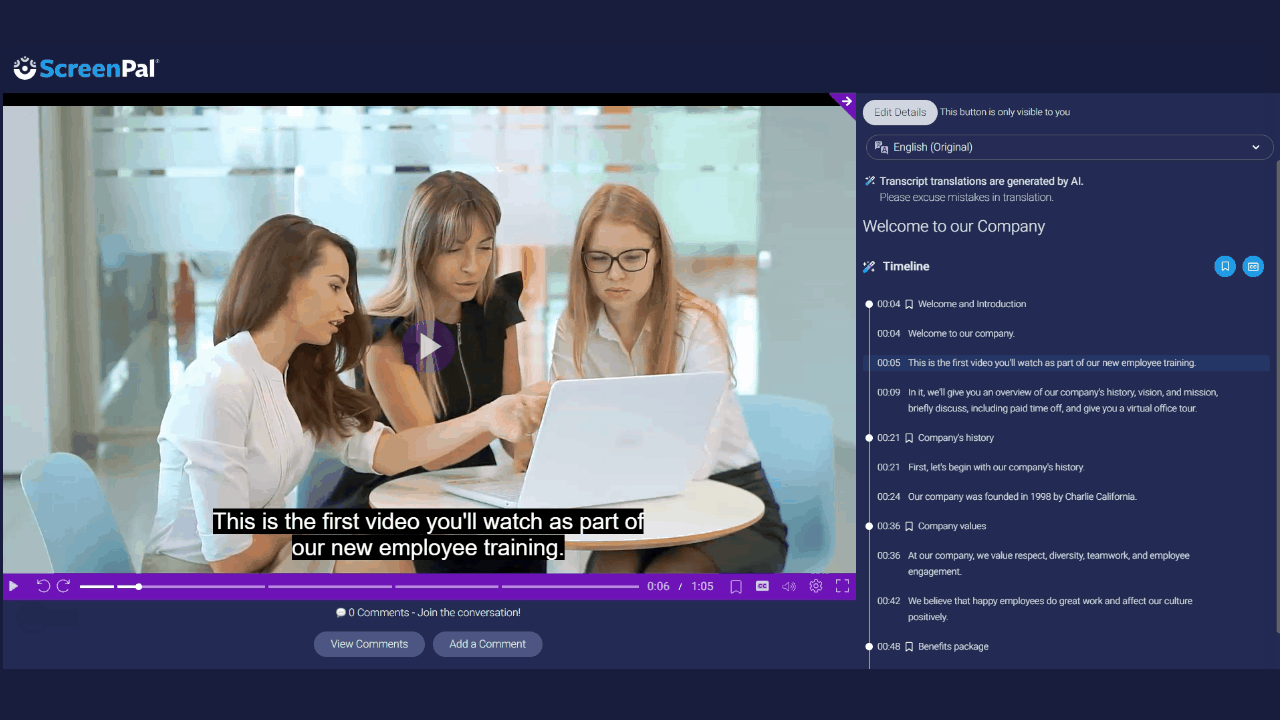Toggle chapters with the Timeline bookmark button

coord(1225,266)
